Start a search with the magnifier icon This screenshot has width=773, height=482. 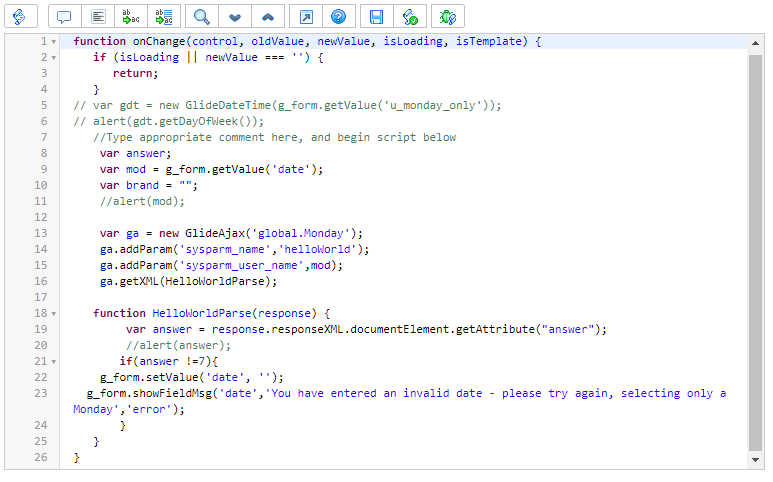click(x=202, y=17)
